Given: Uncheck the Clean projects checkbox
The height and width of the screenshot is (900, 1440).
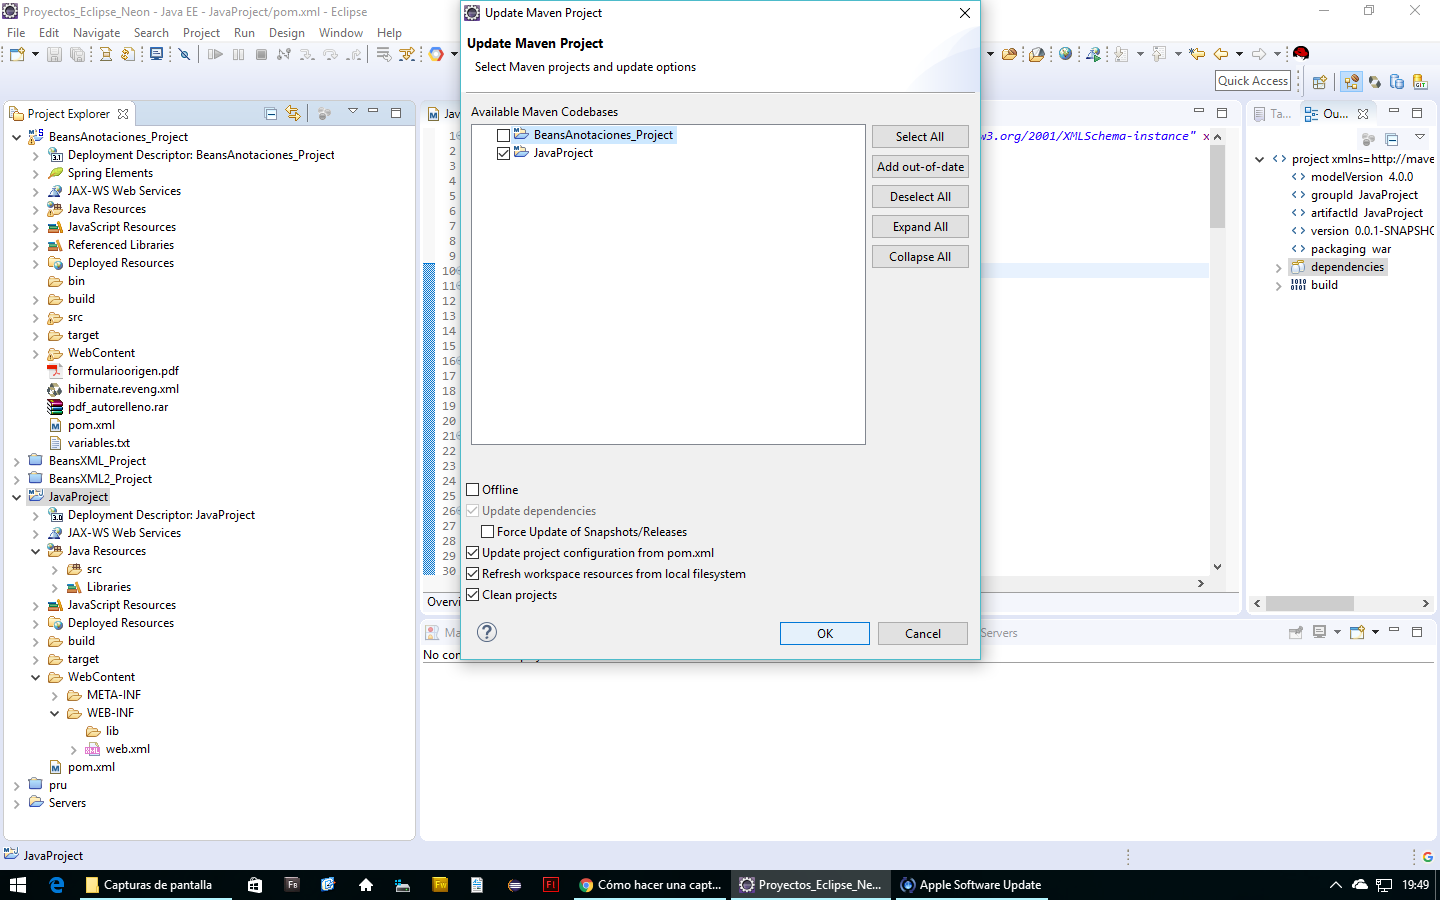Looking at the screenshot, I should 473,595.
